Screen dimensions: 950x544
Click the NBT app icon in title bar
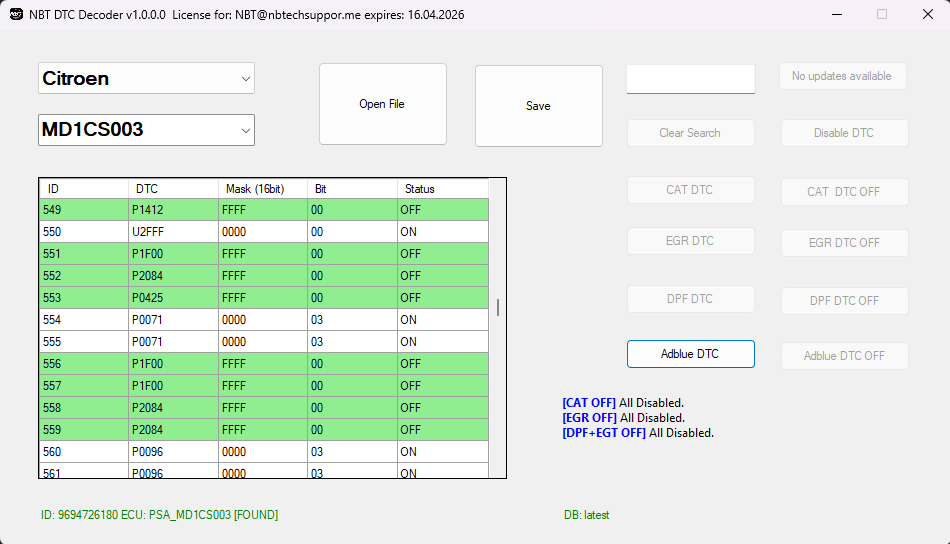[16, 14]
